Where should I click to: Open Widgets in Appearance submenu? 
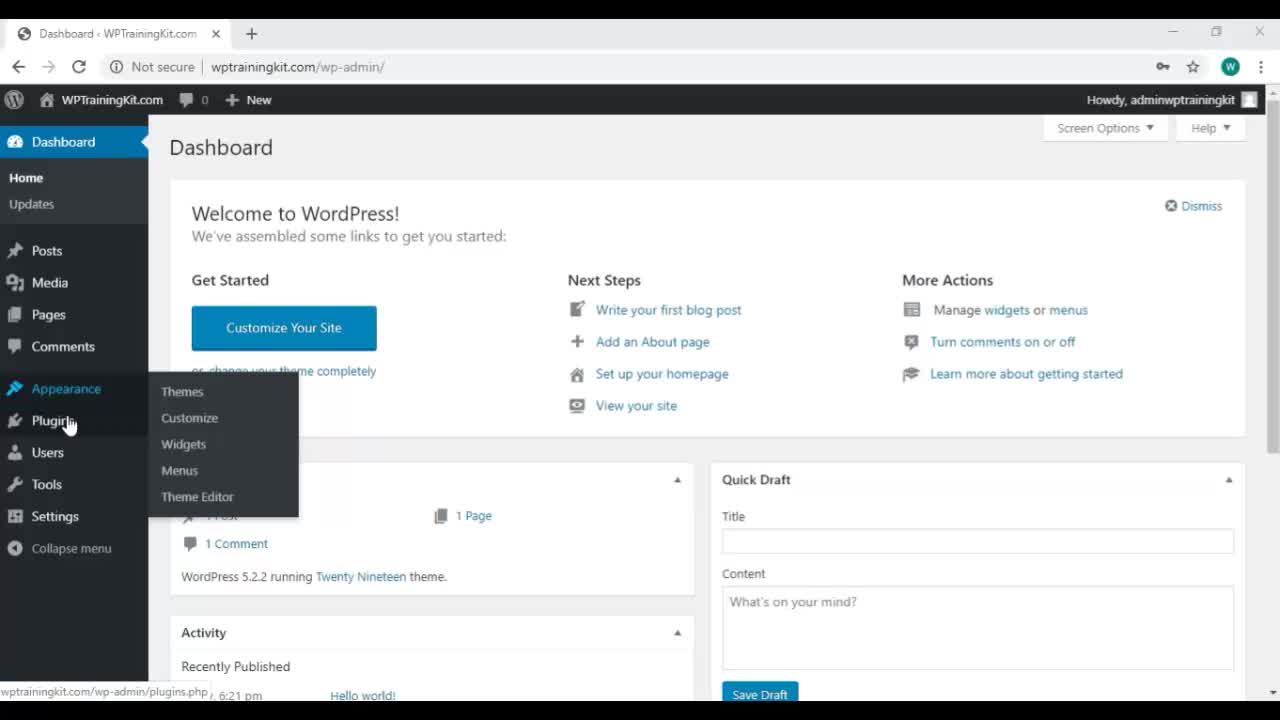(183, 444)
